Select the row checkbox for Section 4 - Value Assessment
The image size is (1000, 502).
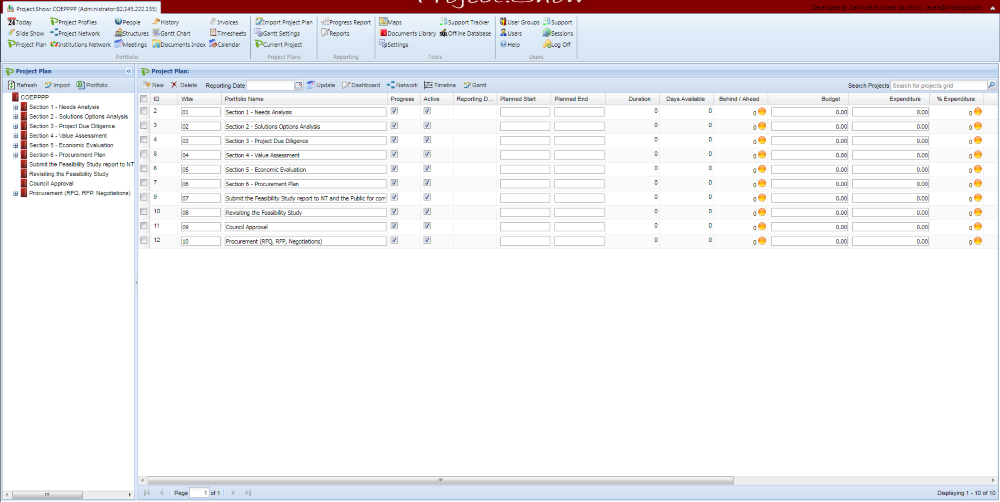(143, 154)
